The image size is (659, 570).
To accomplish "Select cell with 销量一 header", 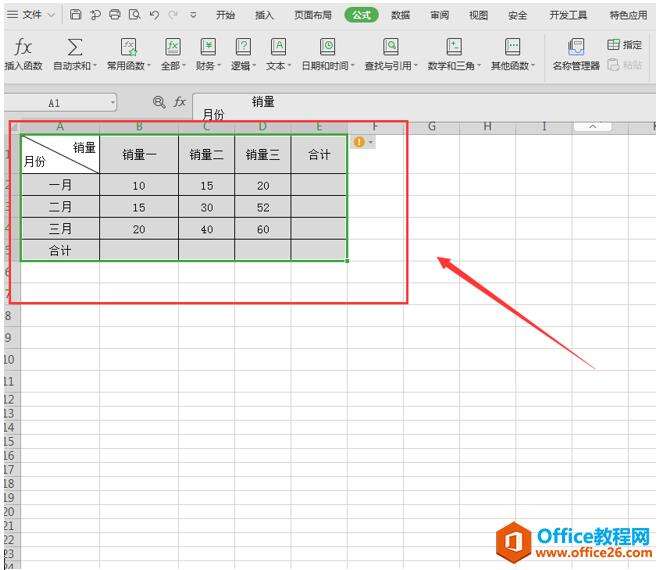I will tap(139, 155).
